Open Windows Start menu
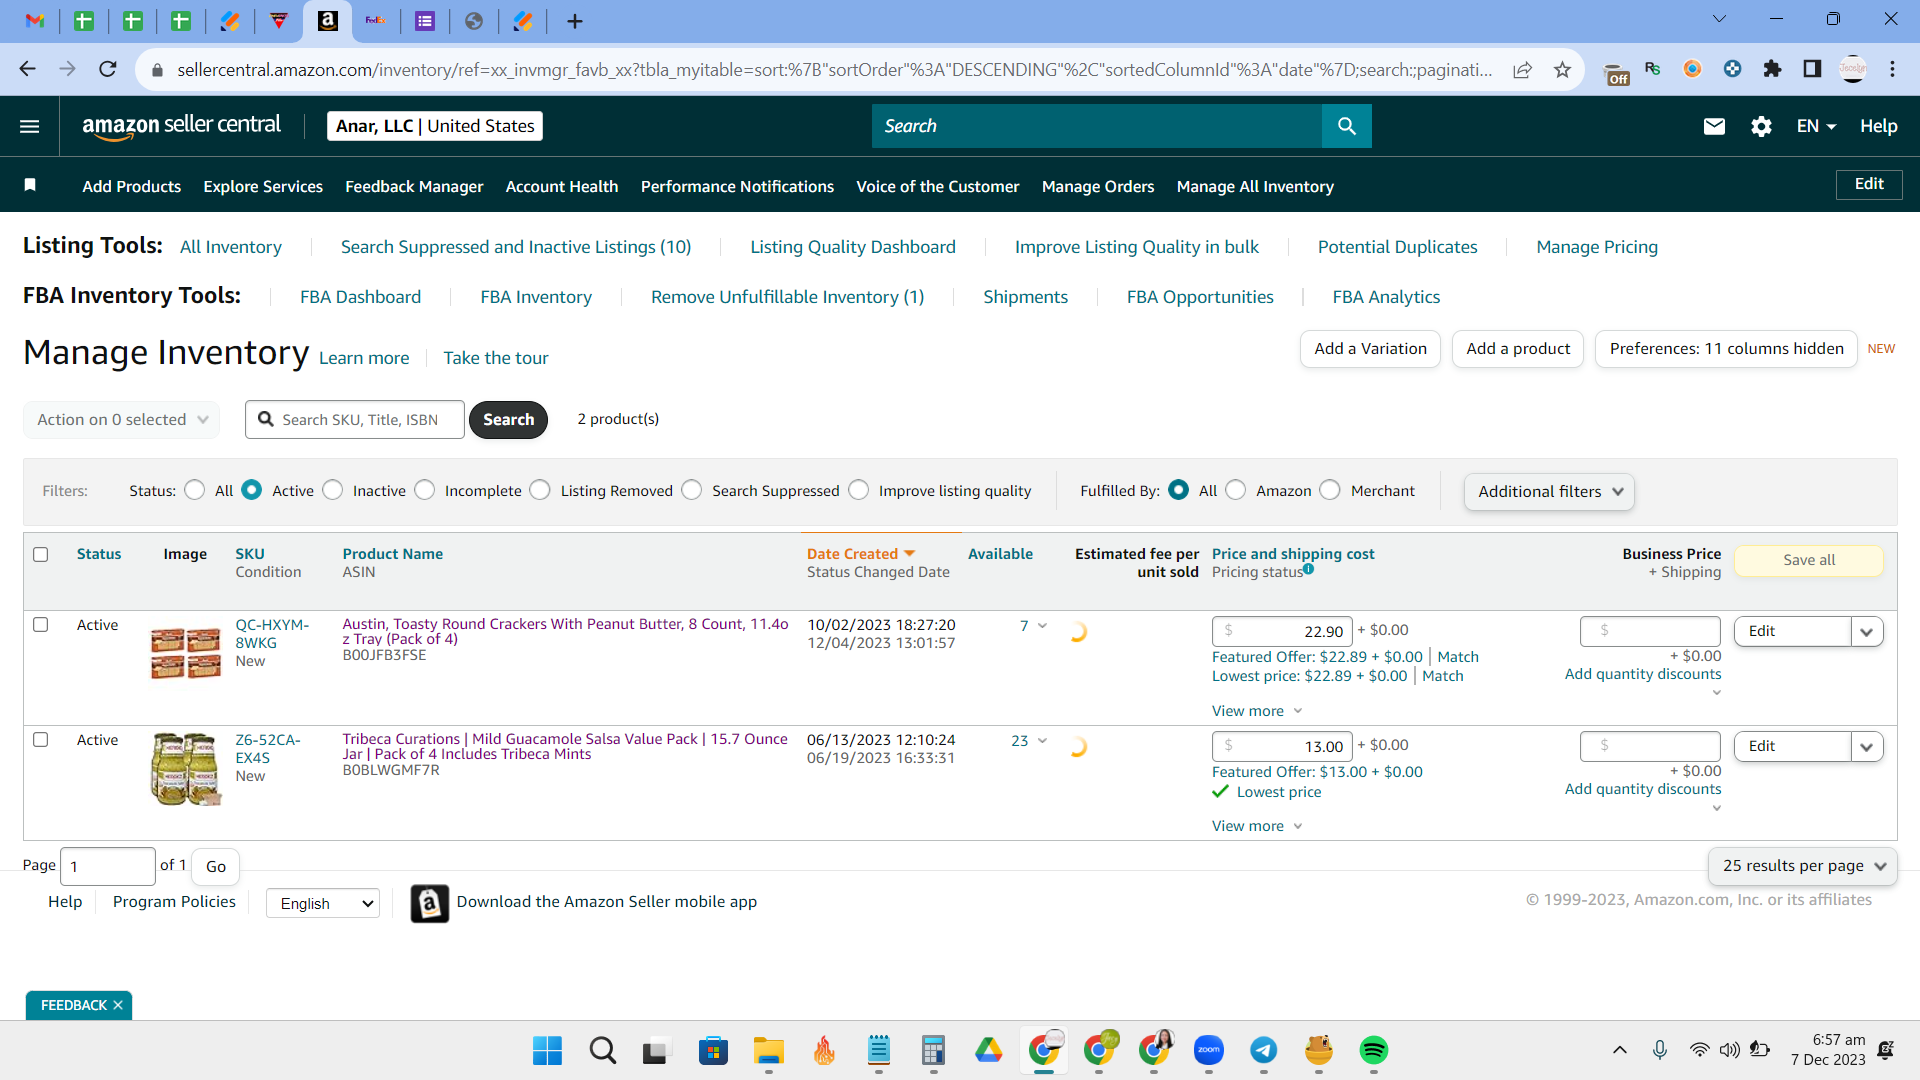 [547, 1050]
